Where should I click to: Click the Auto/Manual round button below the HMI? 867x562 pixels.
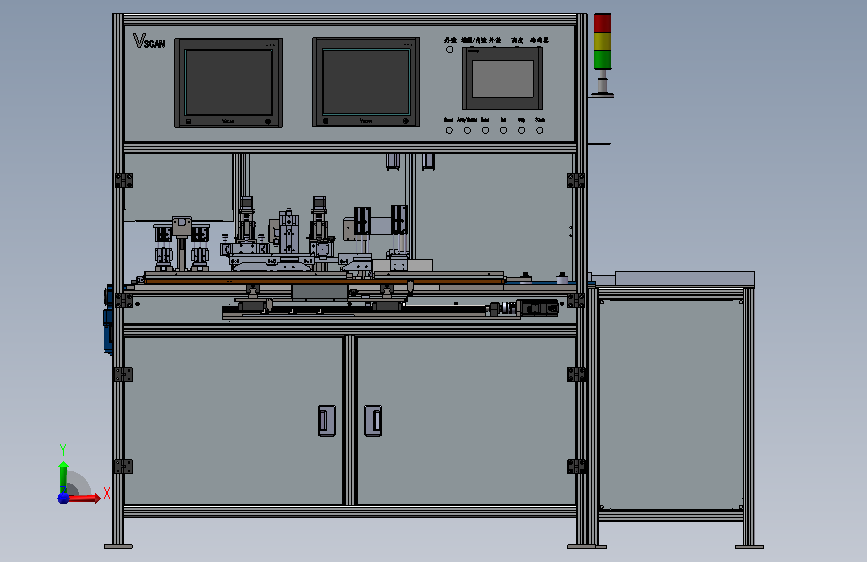click(467, 131)
